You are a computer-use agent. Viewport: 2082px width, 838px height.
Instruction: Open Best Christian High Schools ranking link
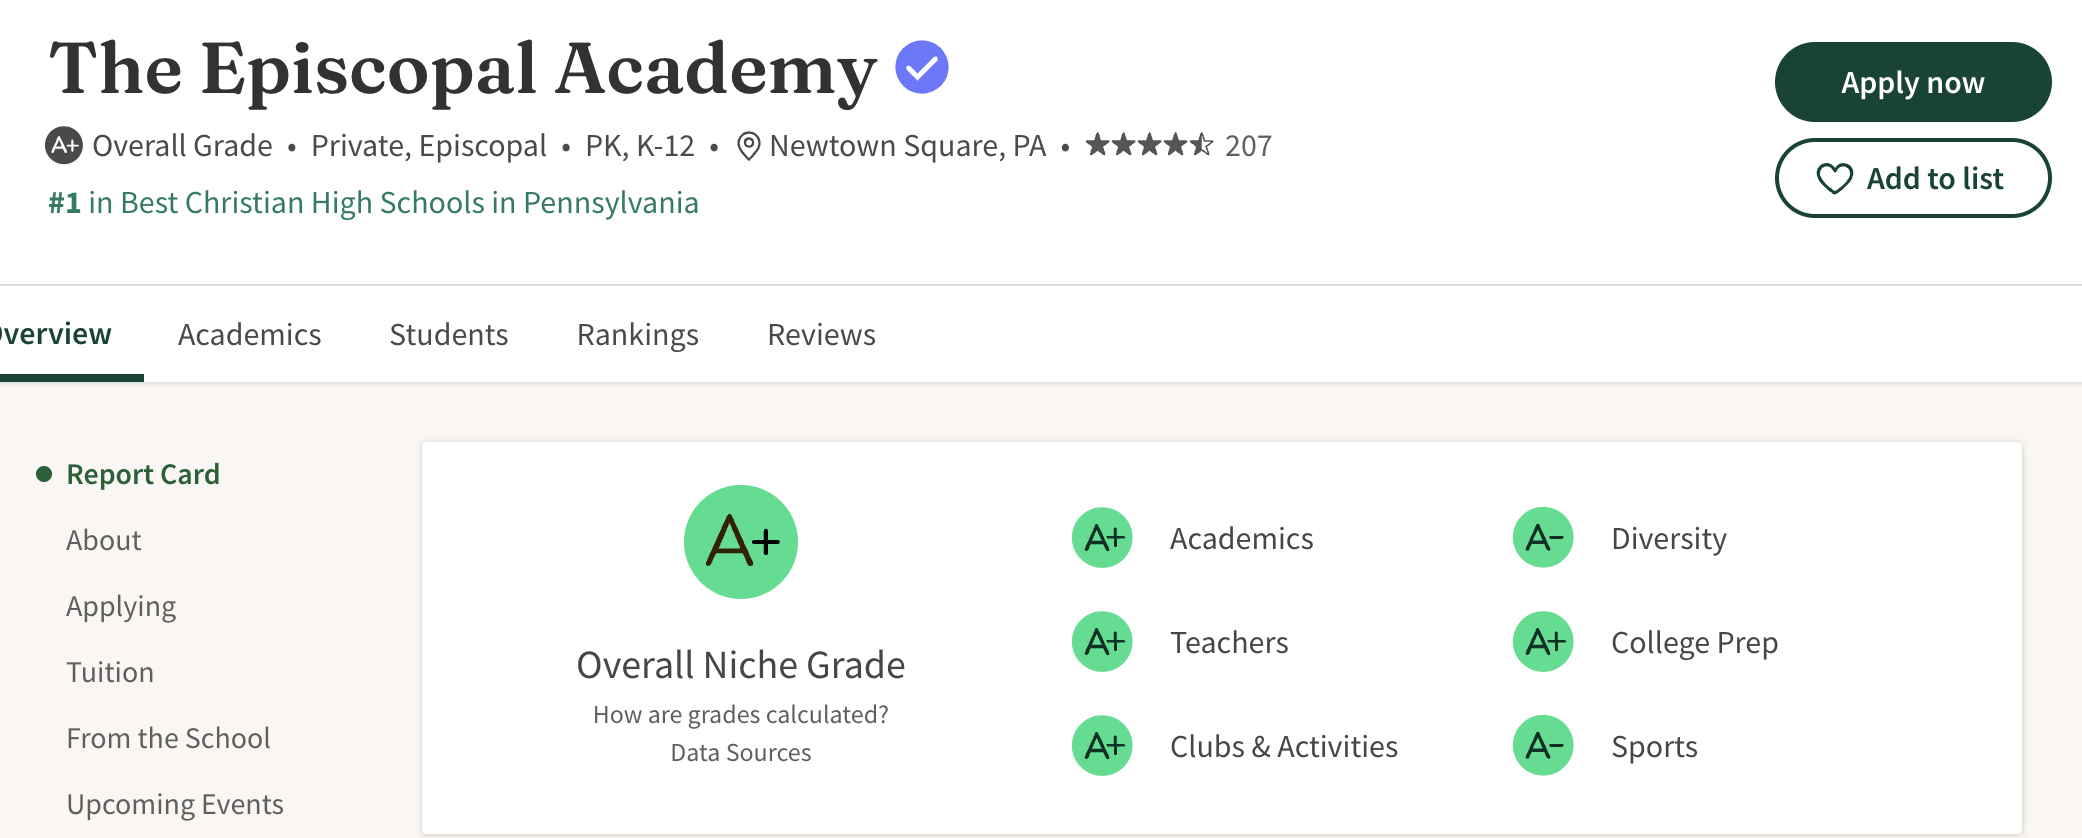(374, 203)
